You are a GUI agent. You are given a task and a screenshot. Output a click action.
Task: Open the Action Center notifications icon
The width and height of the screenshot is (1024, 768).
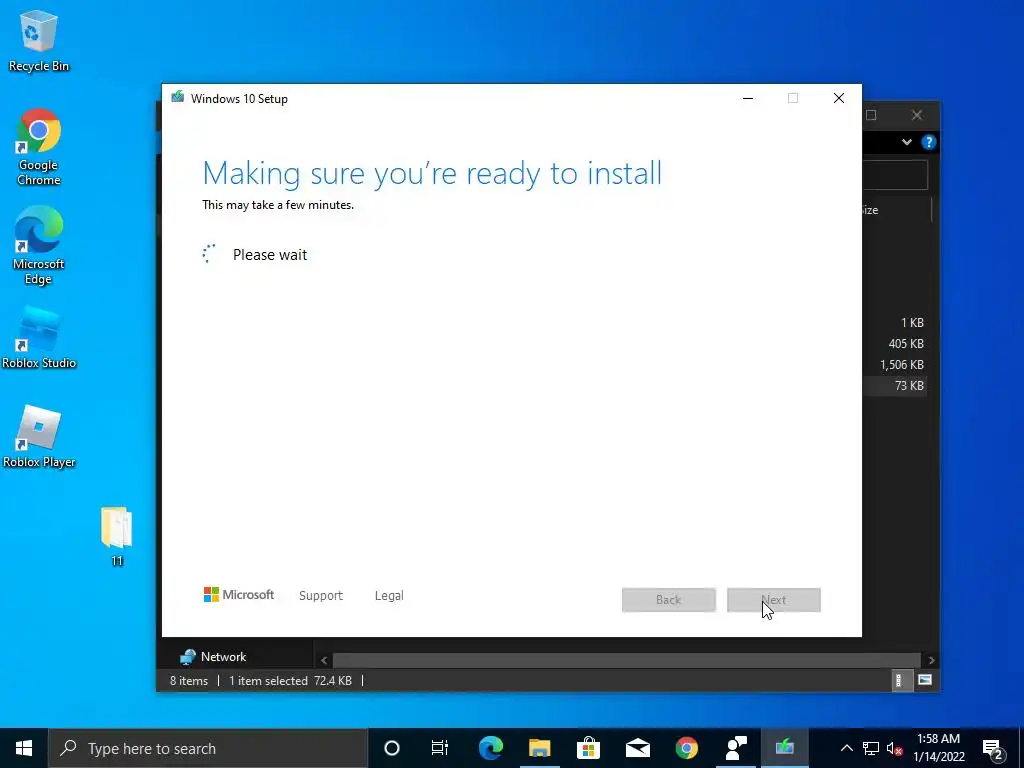[x=993, y=748]
